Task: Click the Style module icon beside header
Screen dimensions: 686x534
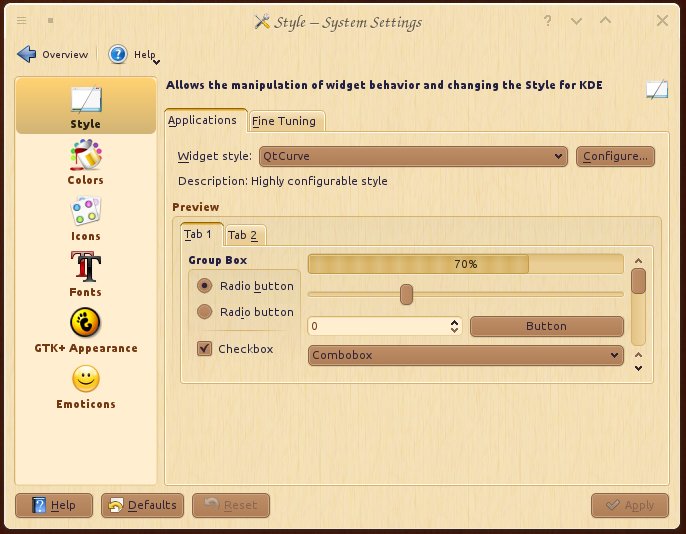Action: [657, 89]
